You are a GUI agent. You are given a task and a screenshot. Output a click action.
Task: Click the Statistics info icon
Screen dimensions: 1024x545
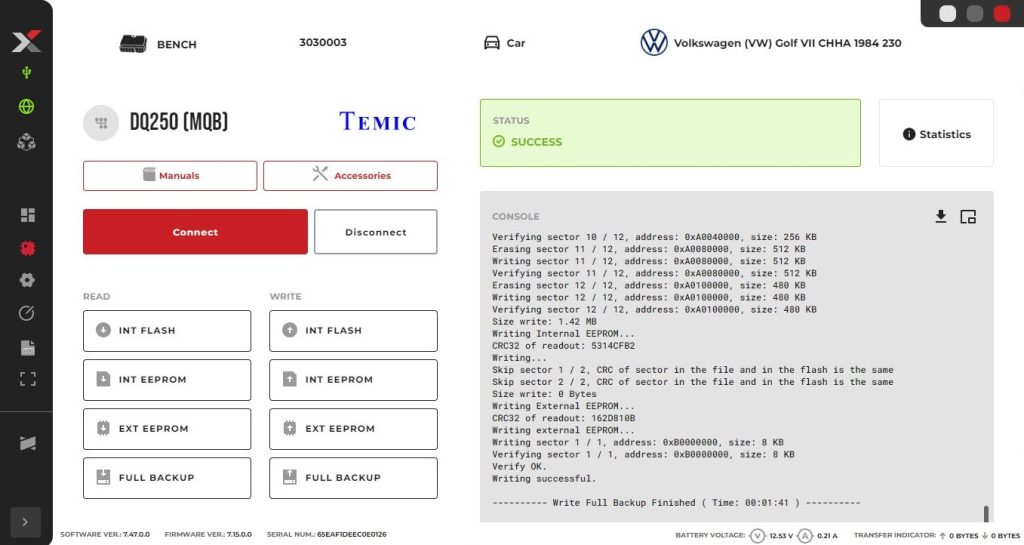[x=908, y=134]
